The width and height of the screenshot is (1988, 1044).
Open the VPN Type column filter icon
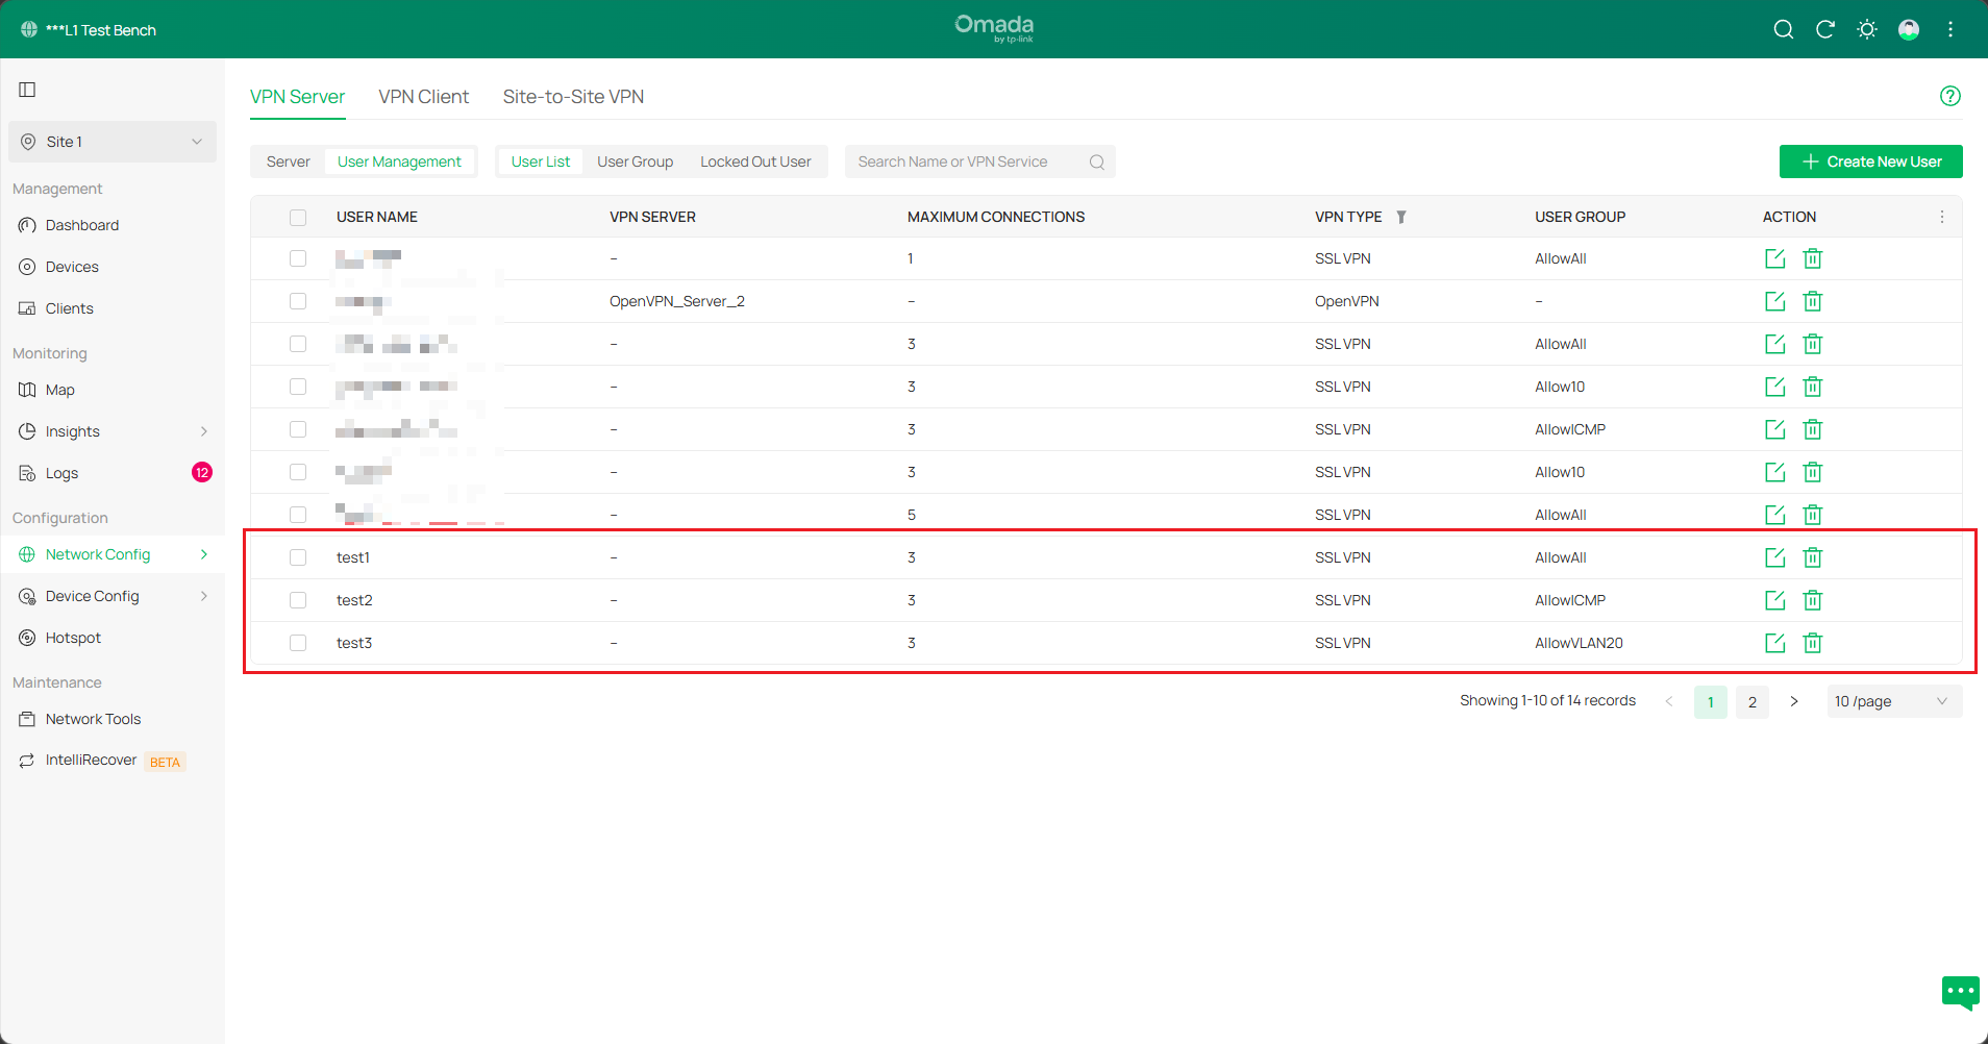[x=1401, y=217]
